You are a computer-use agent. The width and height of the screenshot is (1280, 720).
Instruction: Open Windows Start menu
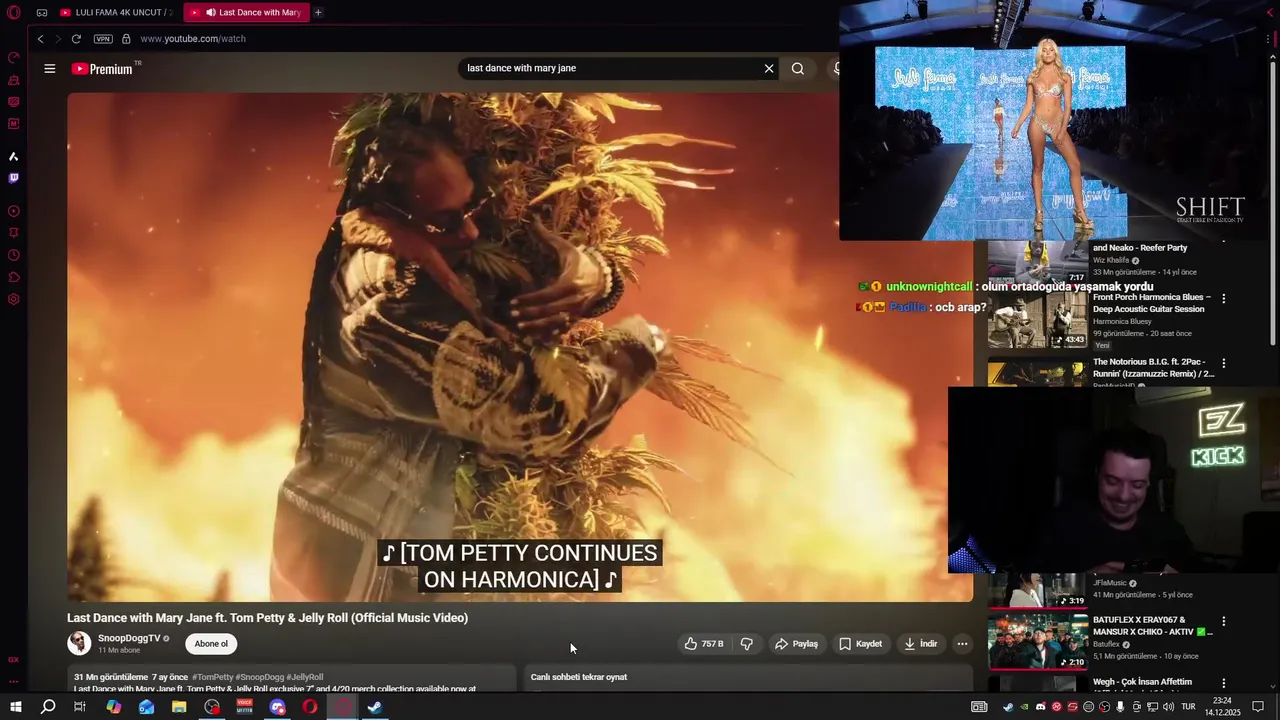(15, 707)
